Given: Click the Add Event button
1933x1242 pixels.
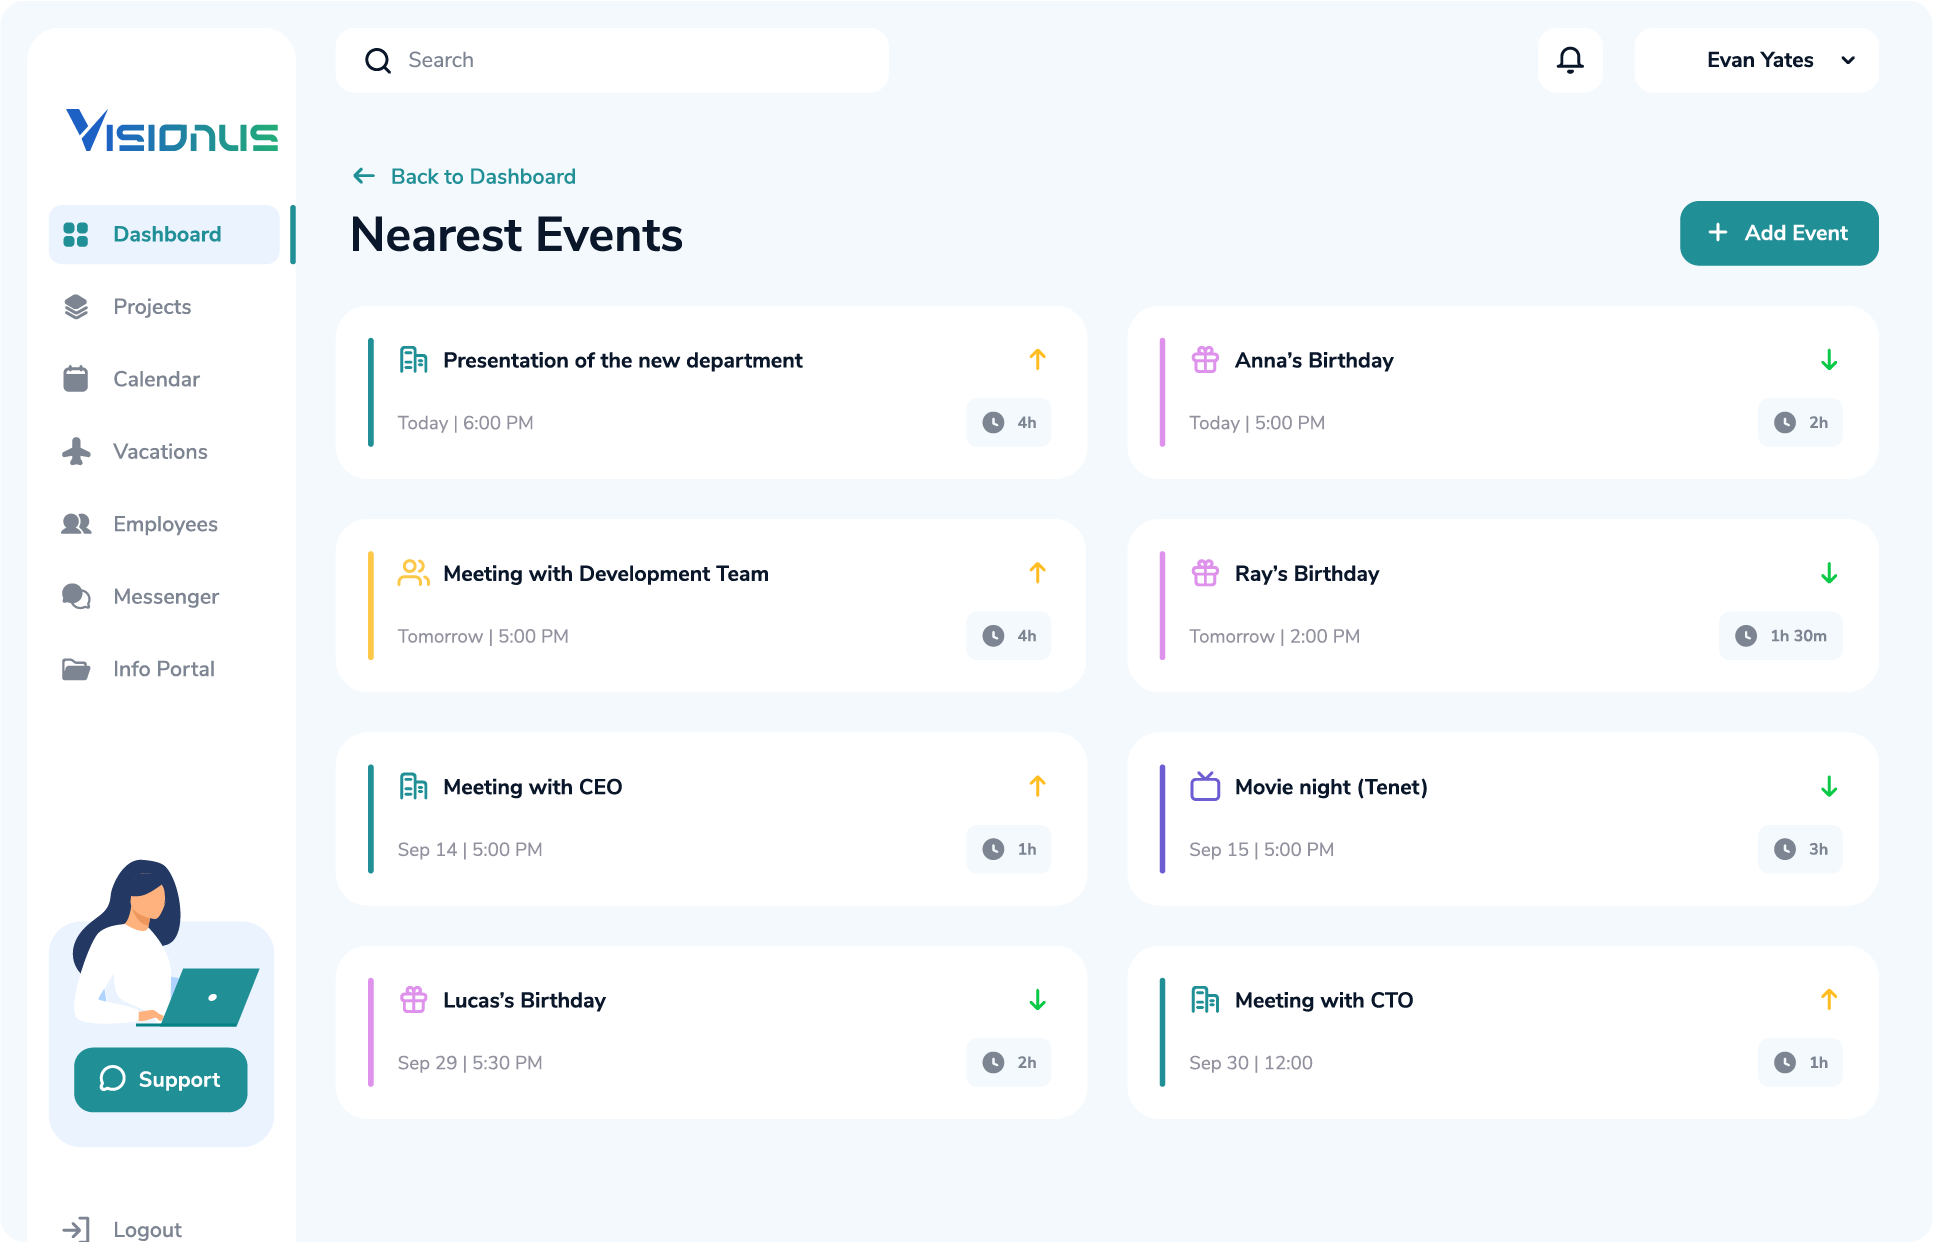Looking at the screenshot, I should coord(1778,233).
